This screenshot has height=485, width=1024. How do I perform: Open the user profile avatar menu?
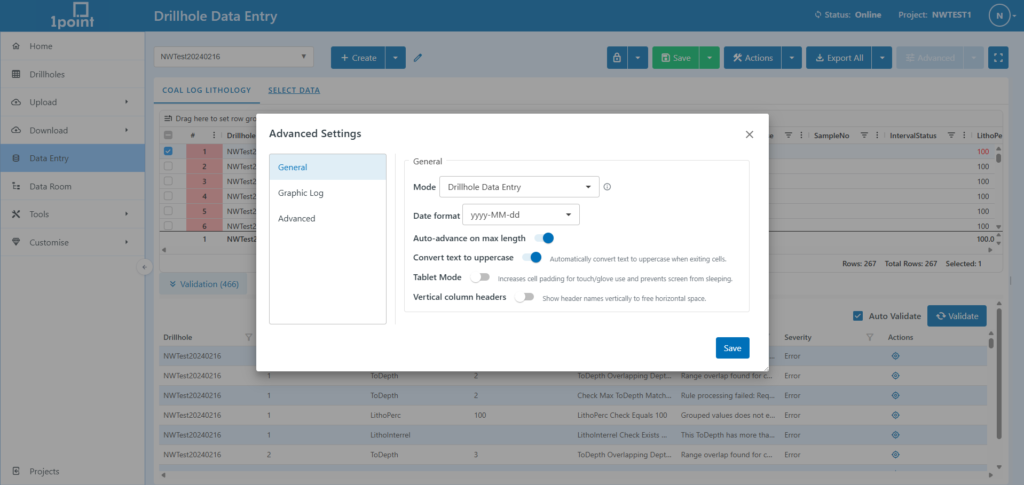coord(999,16)
